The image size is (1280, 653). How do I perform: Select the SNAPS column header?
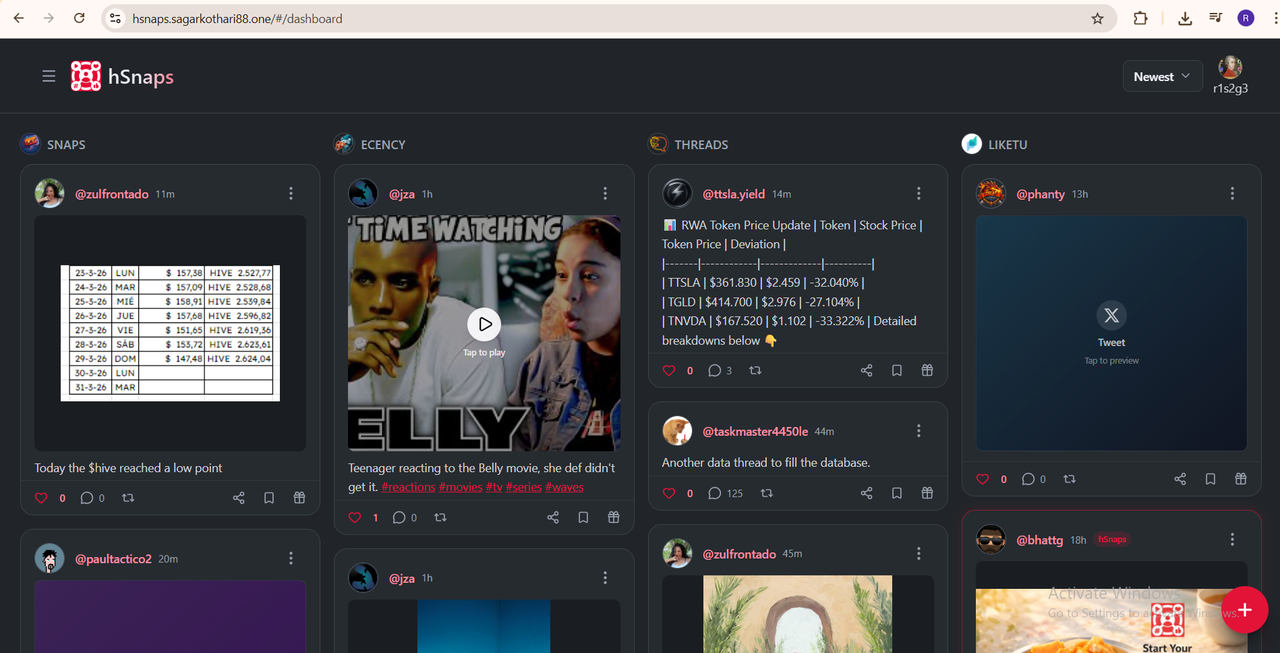click(66, 144)
